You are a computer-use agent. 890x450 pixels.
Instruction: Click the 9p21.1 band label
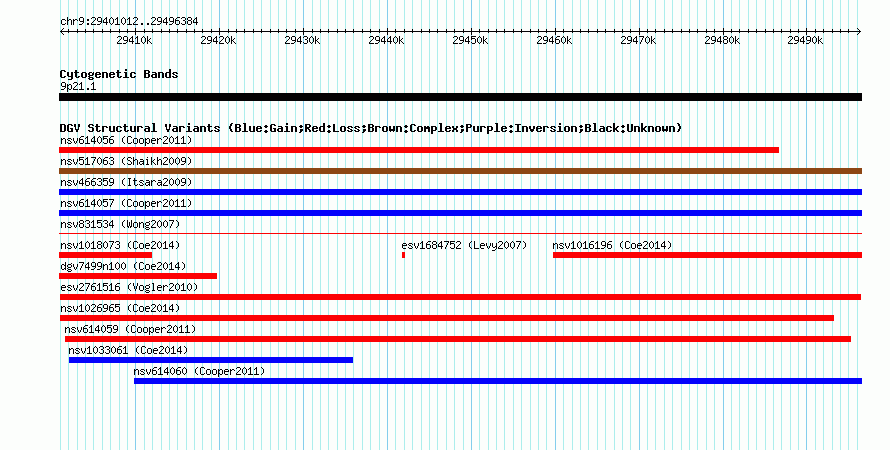78,86
